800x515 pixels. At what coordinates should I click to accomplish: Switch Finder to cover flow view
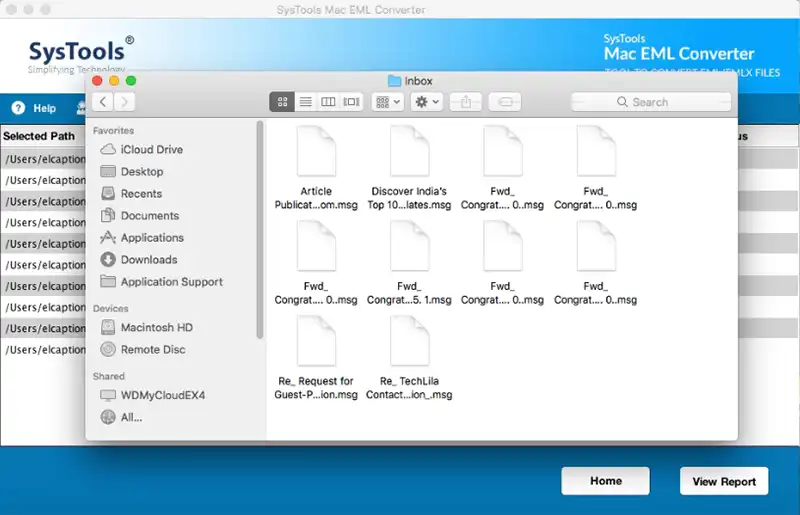pos(351,102)
